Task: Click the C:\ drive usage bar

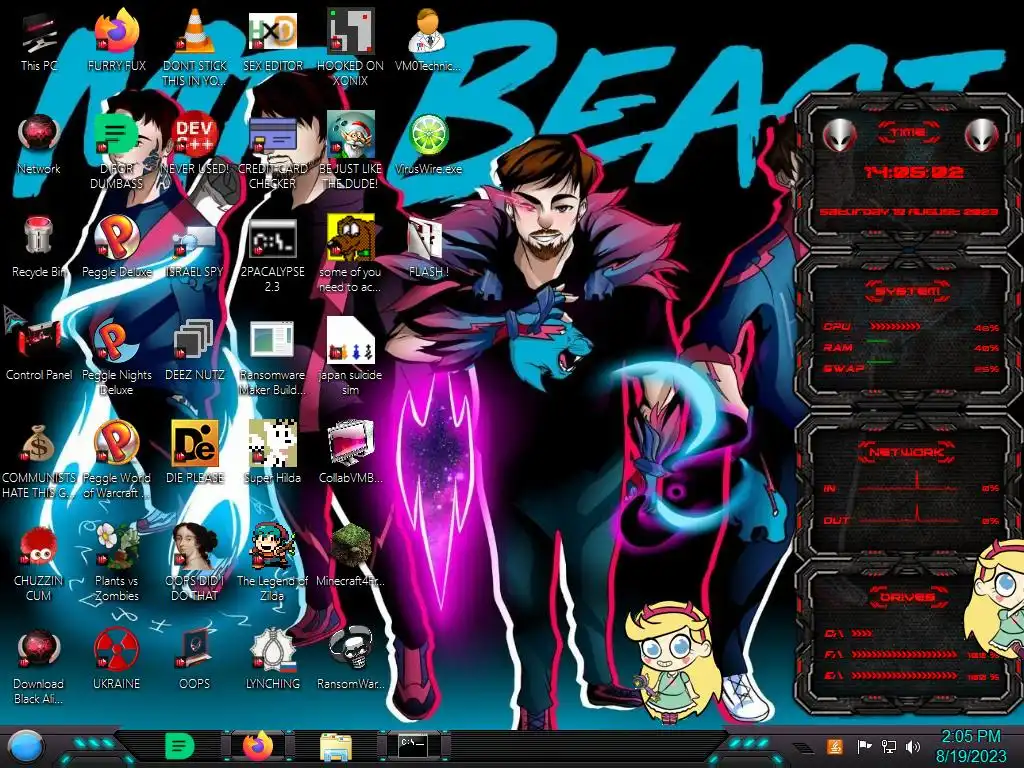Action: click(x=863, y=633)
